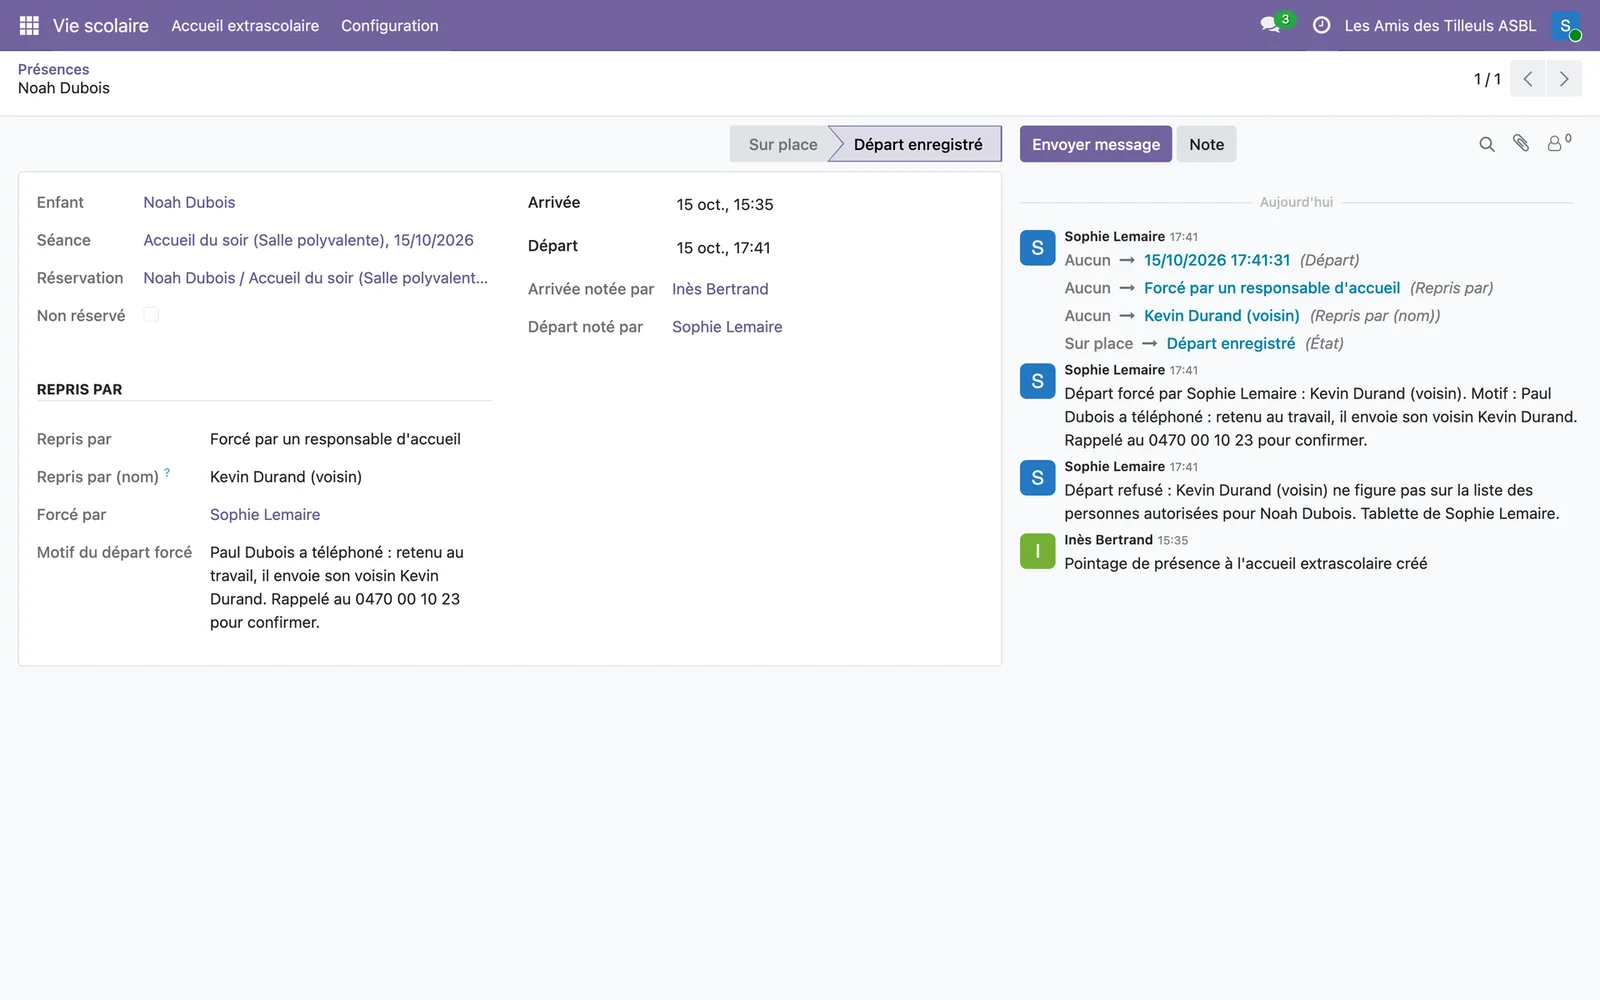Click the Motif du départ forcé text
1600x1000 pixels.
click(337, 587)
